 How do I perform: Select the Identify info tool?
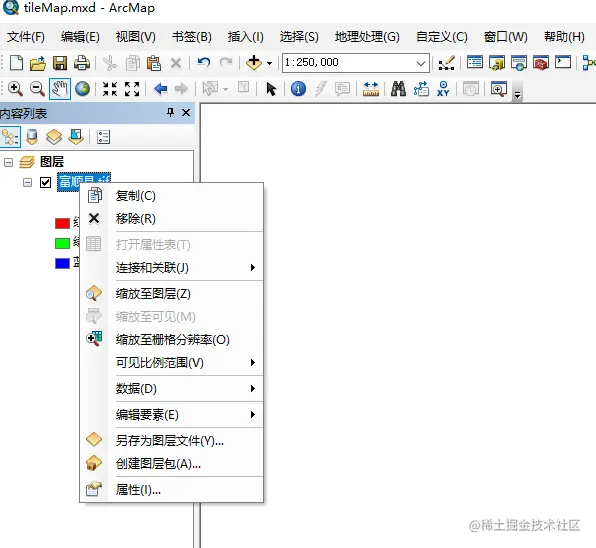coord(298,89)
